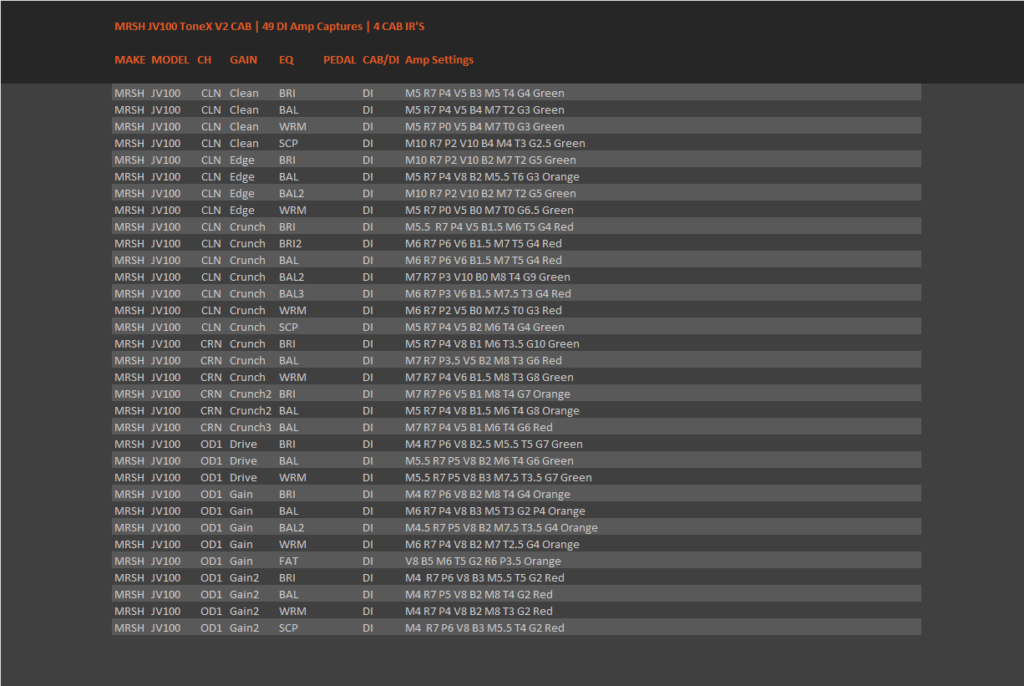This screenshot has width=1024, height=686.
Task: Click the Amp Settings column header
Action: [440, 60]
